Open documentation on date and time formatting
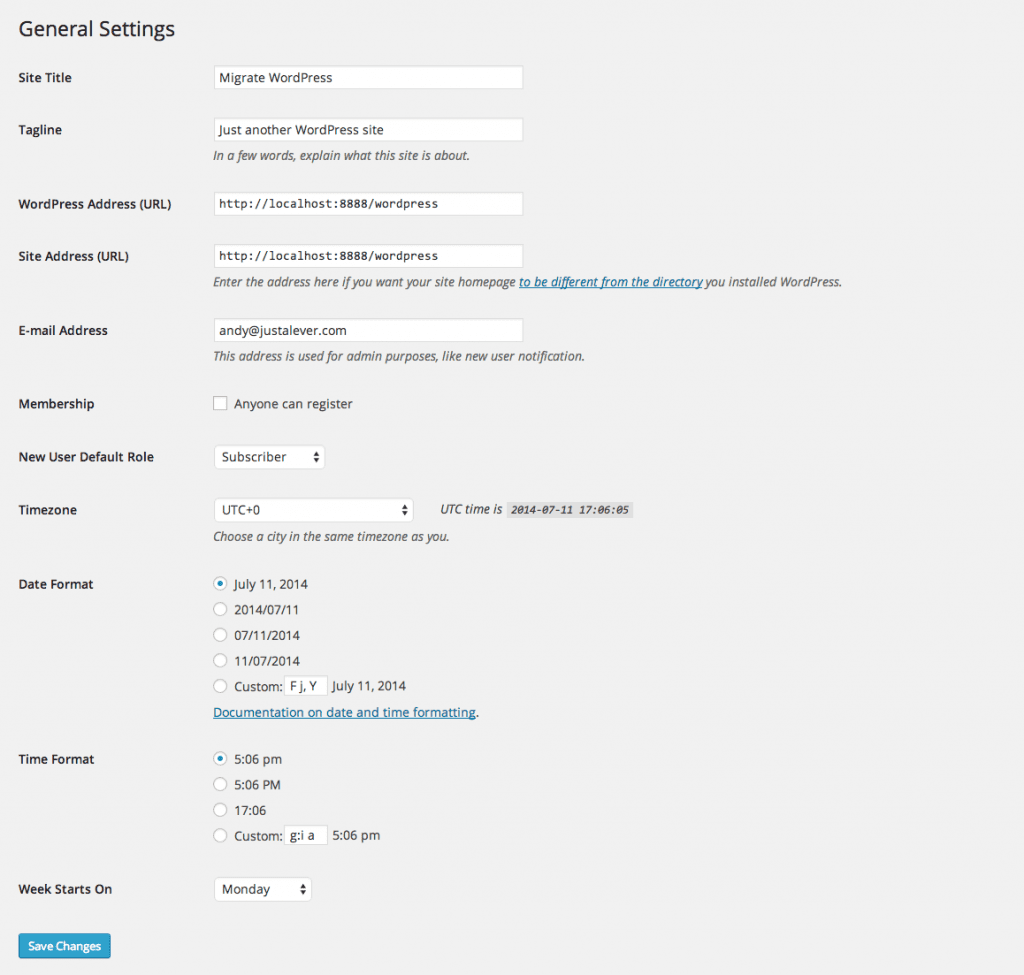 [344, 712]
